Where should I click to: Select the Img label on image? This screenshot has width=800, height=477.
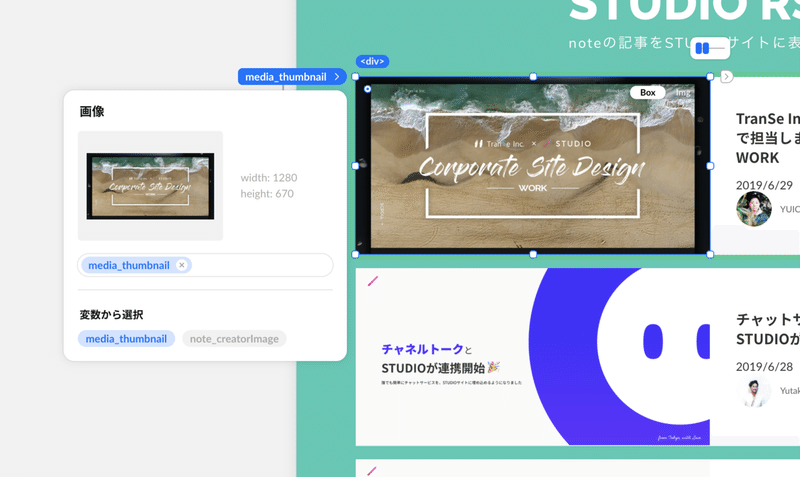[x=683, y=92]
